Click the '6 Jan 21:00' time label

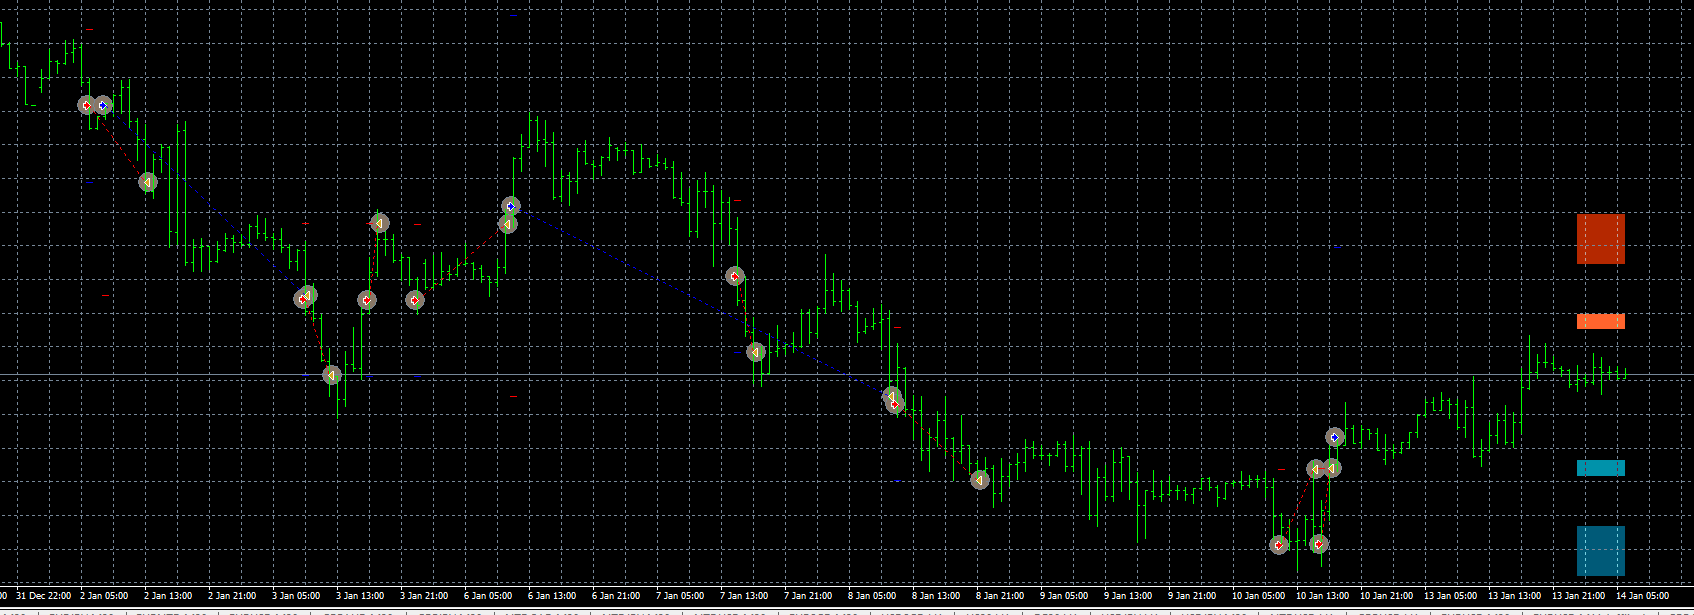click(616, 596)
